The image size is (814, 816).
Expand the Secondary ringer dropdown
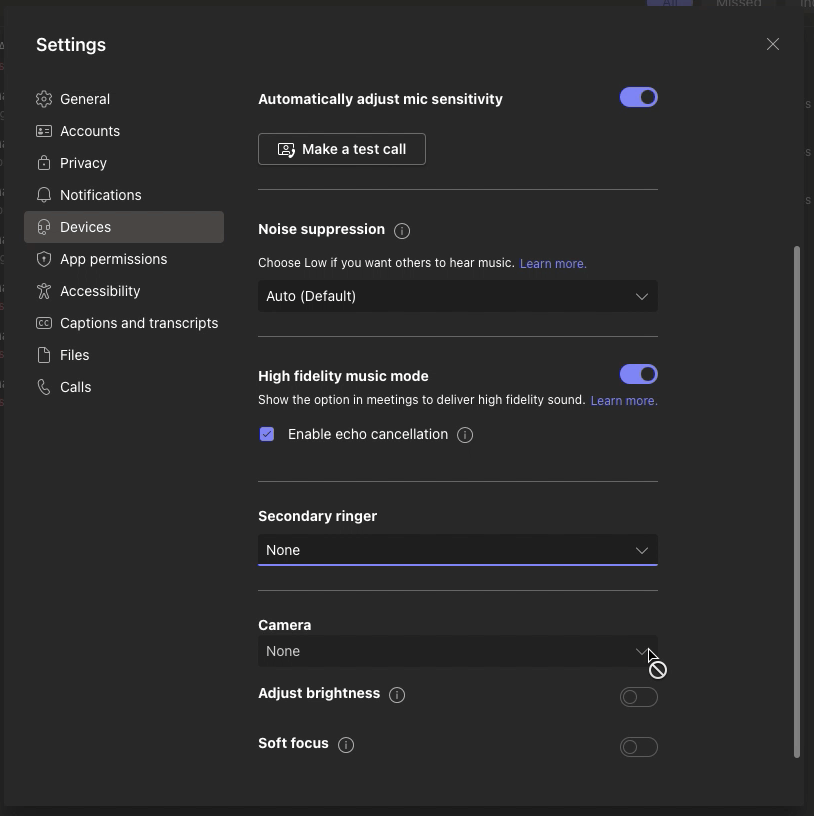coord(457,550)
